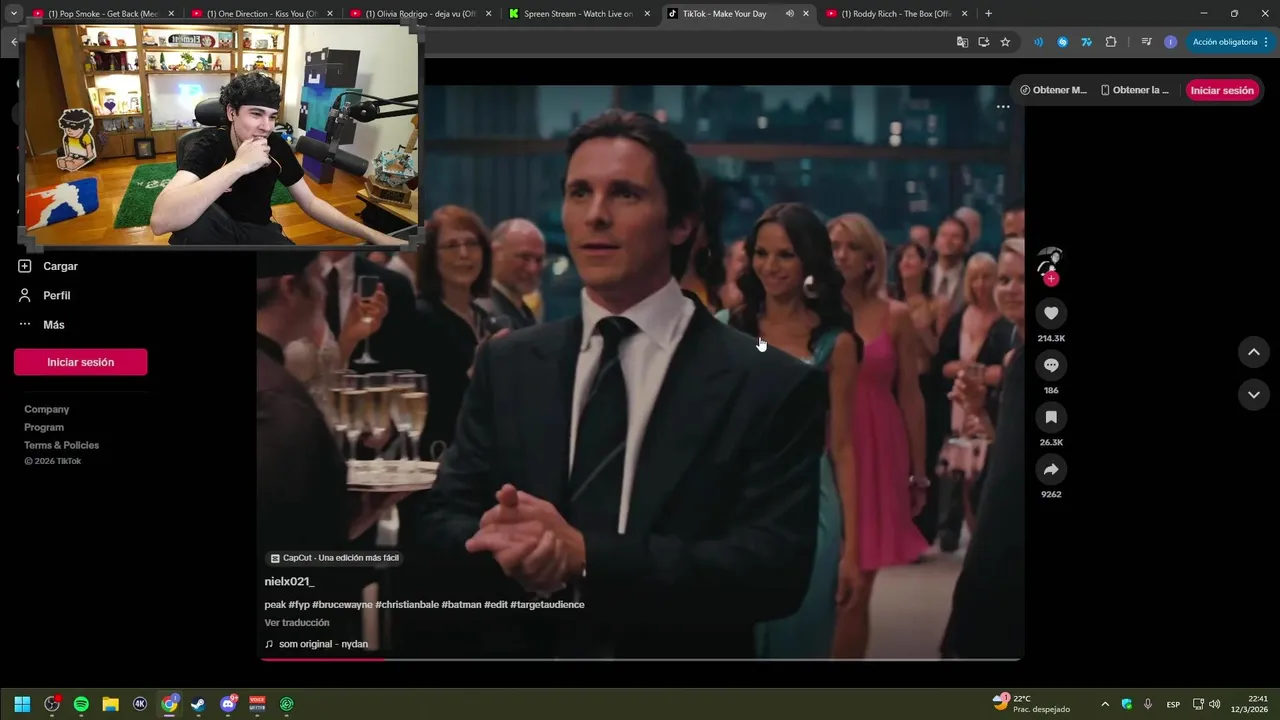
Task: Expand the Program footer section
Action: 44,427
